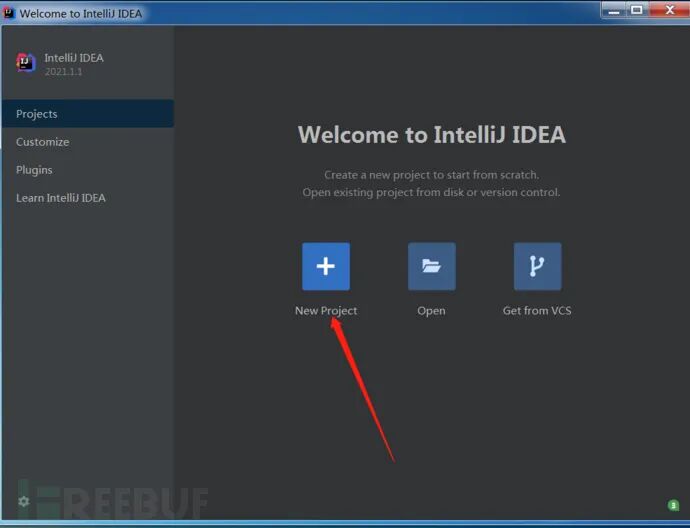Maximize the Welcome window
The image size is (690, 528).
click(x=636, y=10)
